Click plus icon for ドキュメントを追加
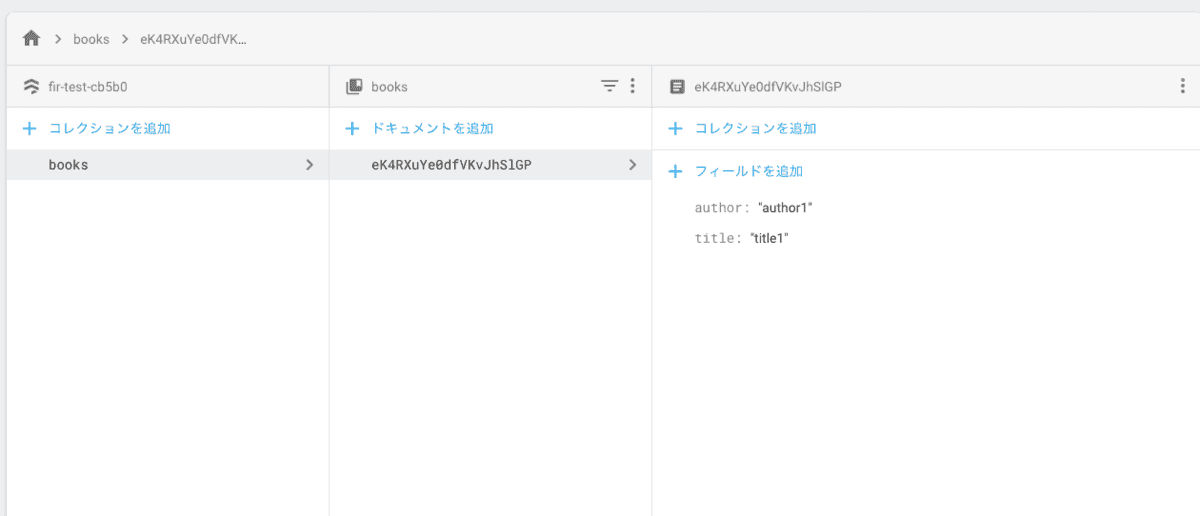The width and height of the screenshot is (1200, 516). [352, 129]
